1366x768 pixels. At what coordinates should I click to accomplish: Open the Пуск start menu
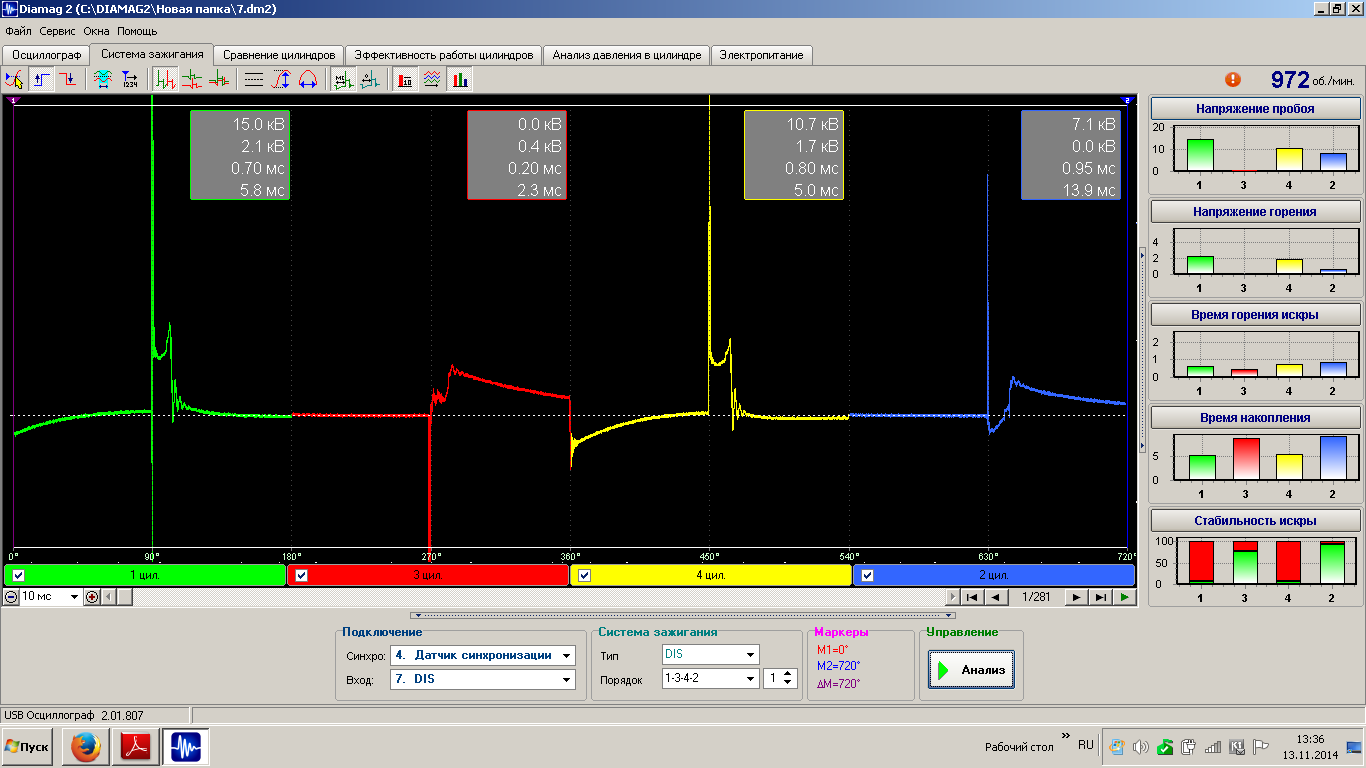[x=28, y=747]
